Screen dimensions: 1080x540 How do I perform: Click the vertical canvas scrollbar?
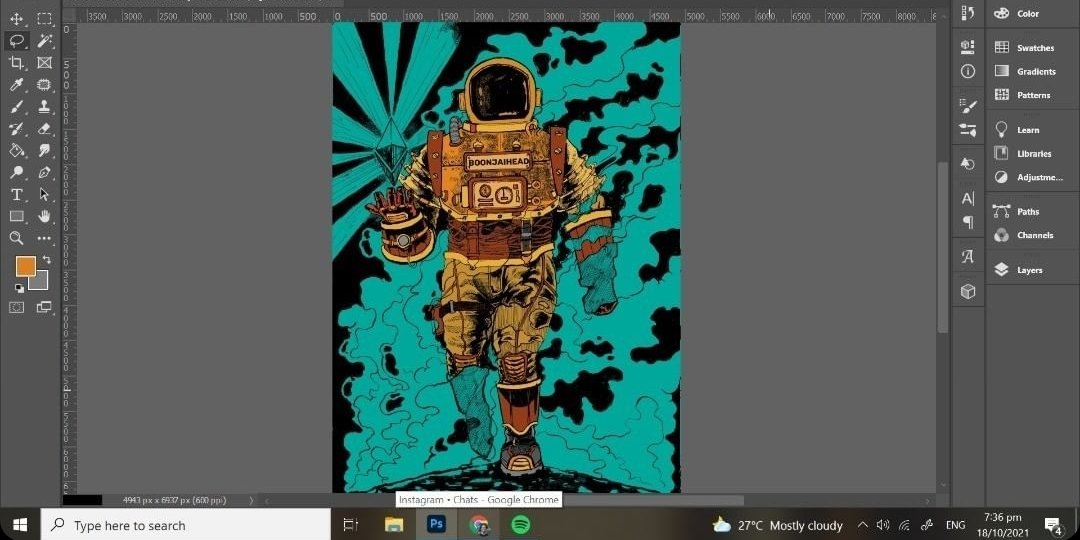(x=943, y=248)
